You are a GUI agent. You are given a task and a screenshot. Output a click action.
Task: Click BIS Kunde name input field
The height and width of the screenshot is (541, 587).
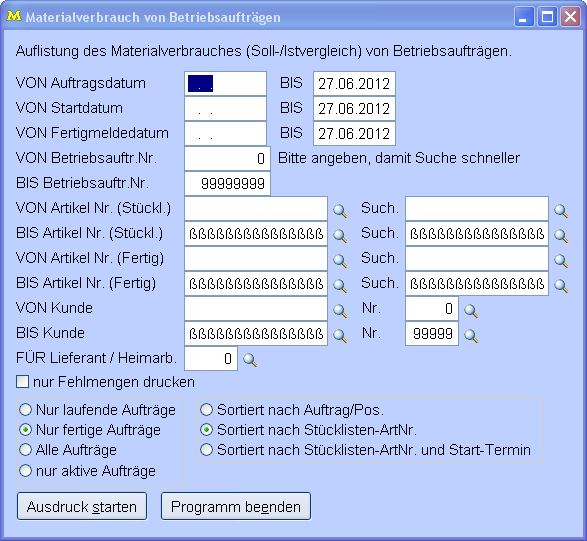(256, 333)
